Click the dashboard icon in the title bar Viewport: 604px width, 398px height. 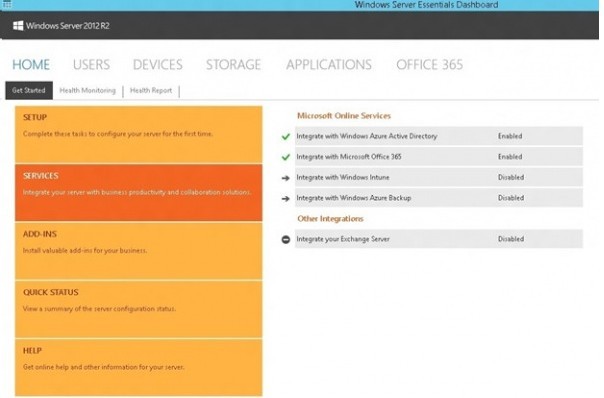pyautogui.click(x=7, y=4)
